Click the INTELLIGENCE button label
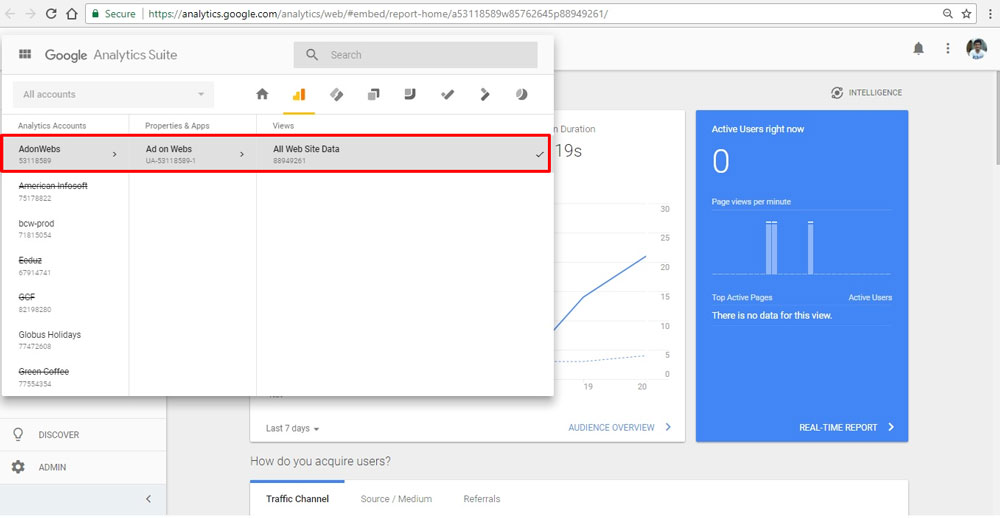 click(875, 93)
